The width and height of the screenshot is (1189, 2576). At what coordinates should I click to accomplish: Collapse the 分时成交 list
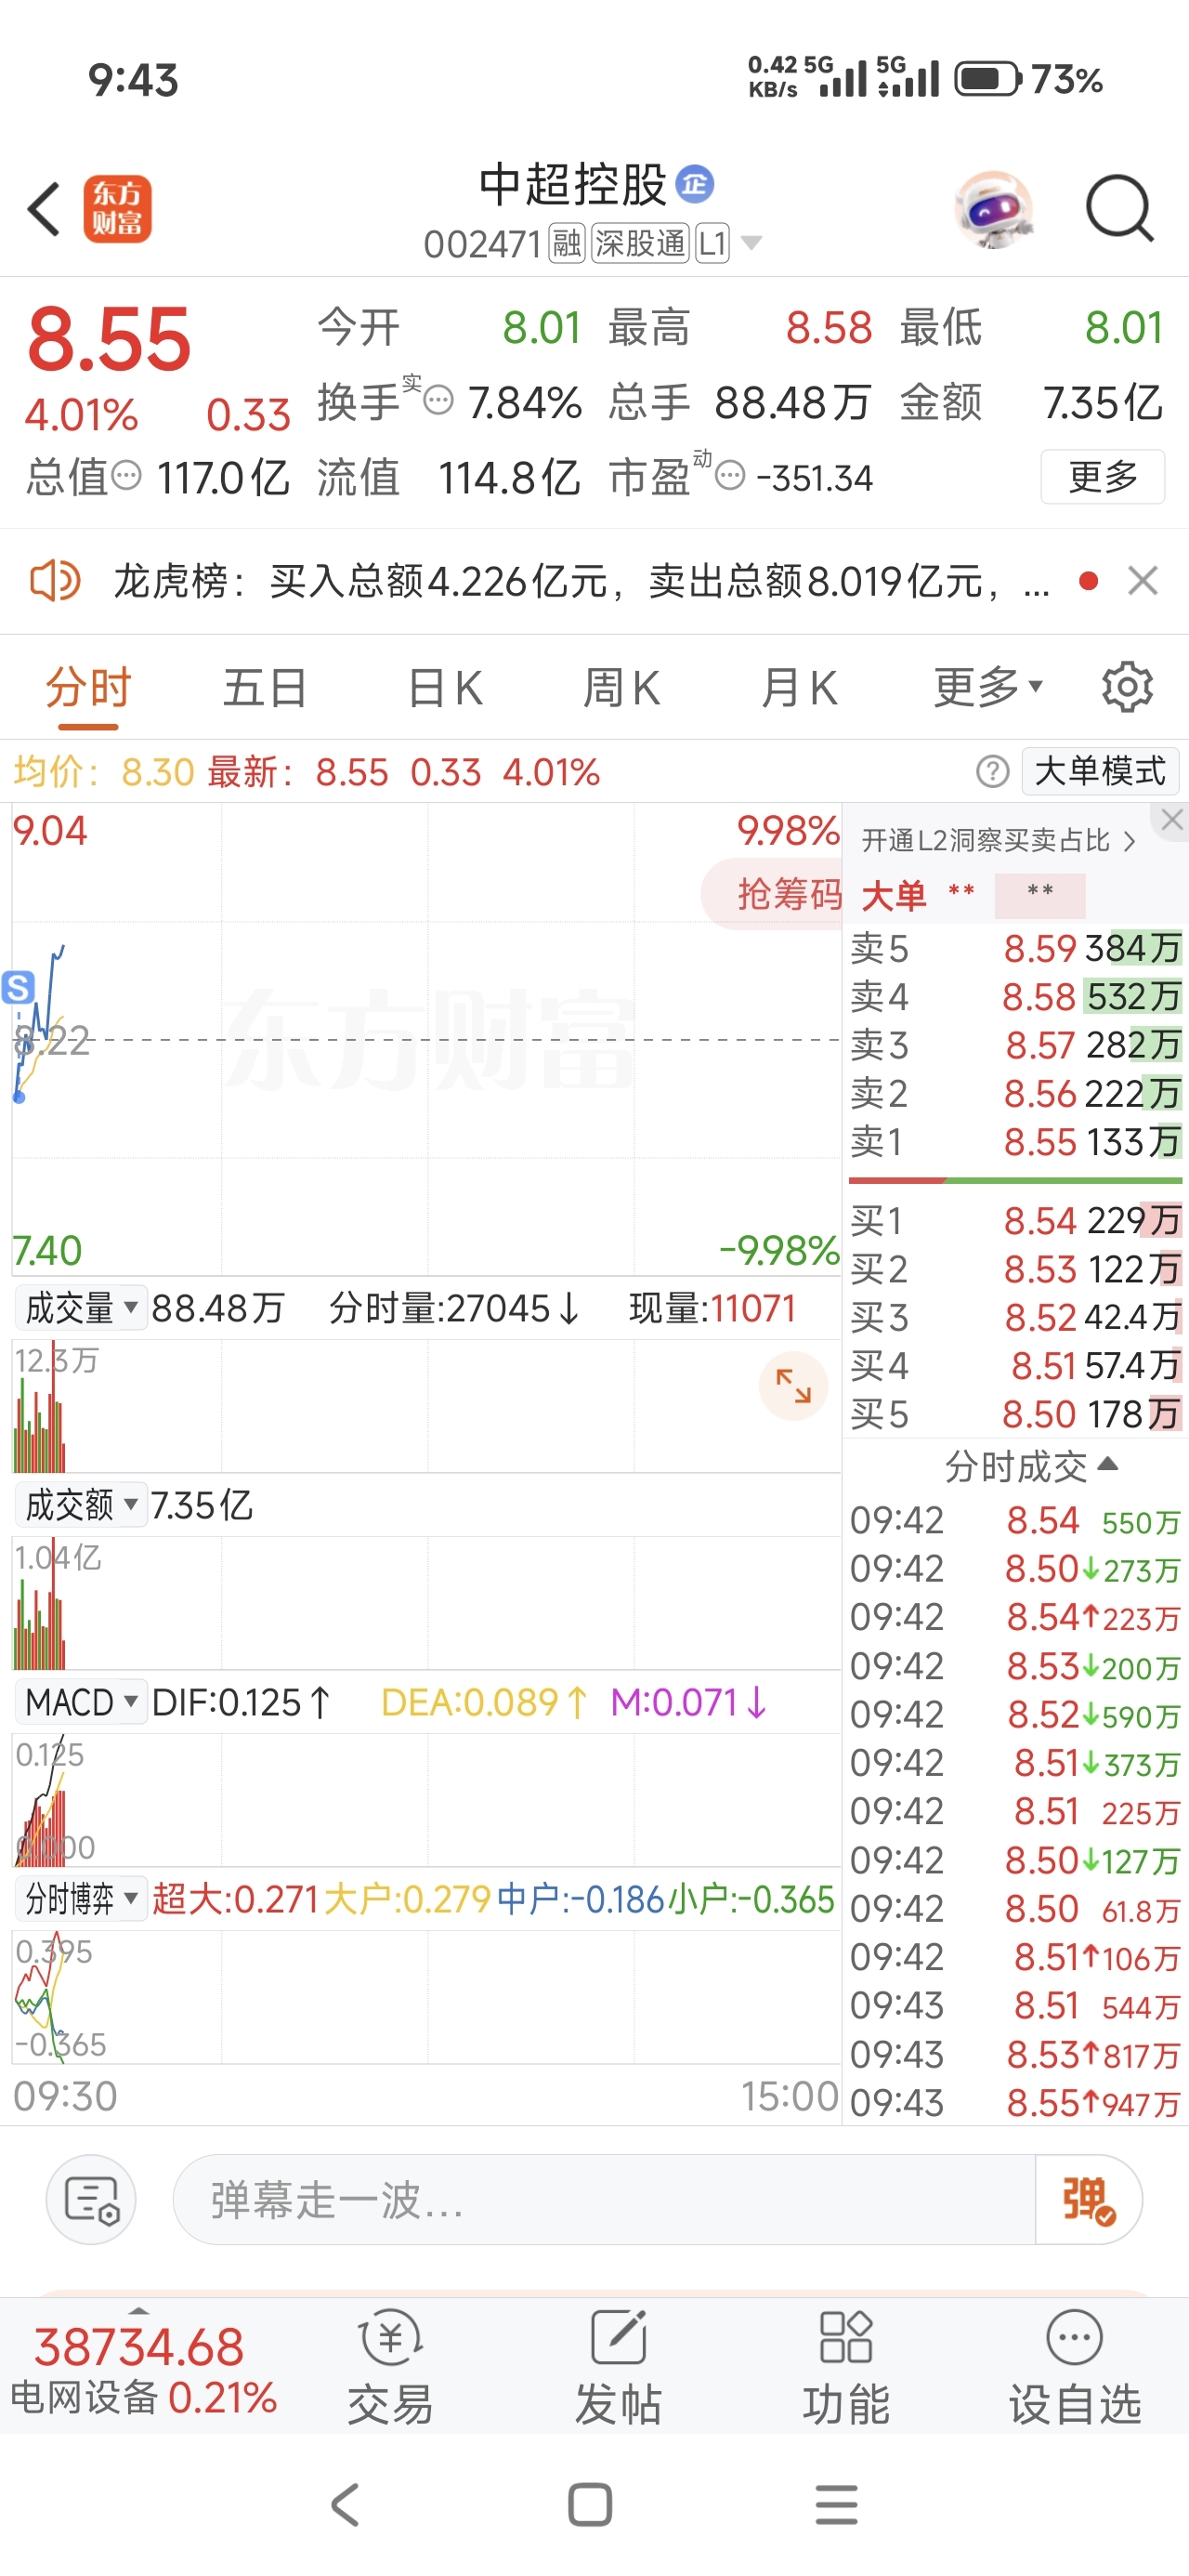point(1031,1466)
